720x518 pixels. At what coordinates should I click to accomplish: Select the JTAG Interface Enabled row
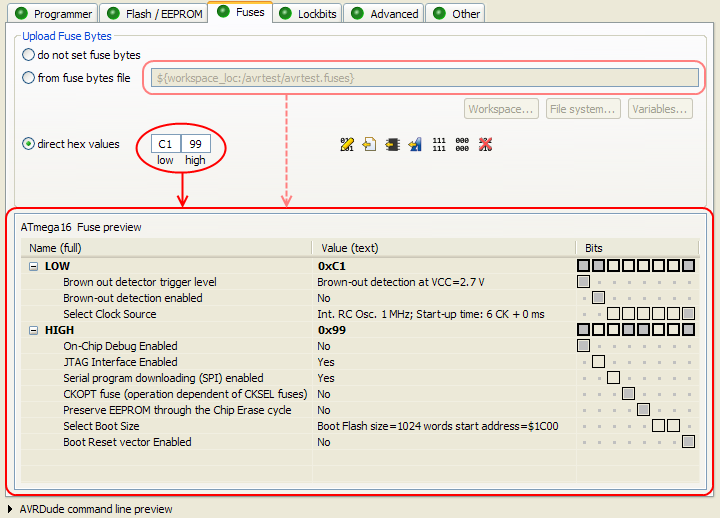(x=120, y=362)
